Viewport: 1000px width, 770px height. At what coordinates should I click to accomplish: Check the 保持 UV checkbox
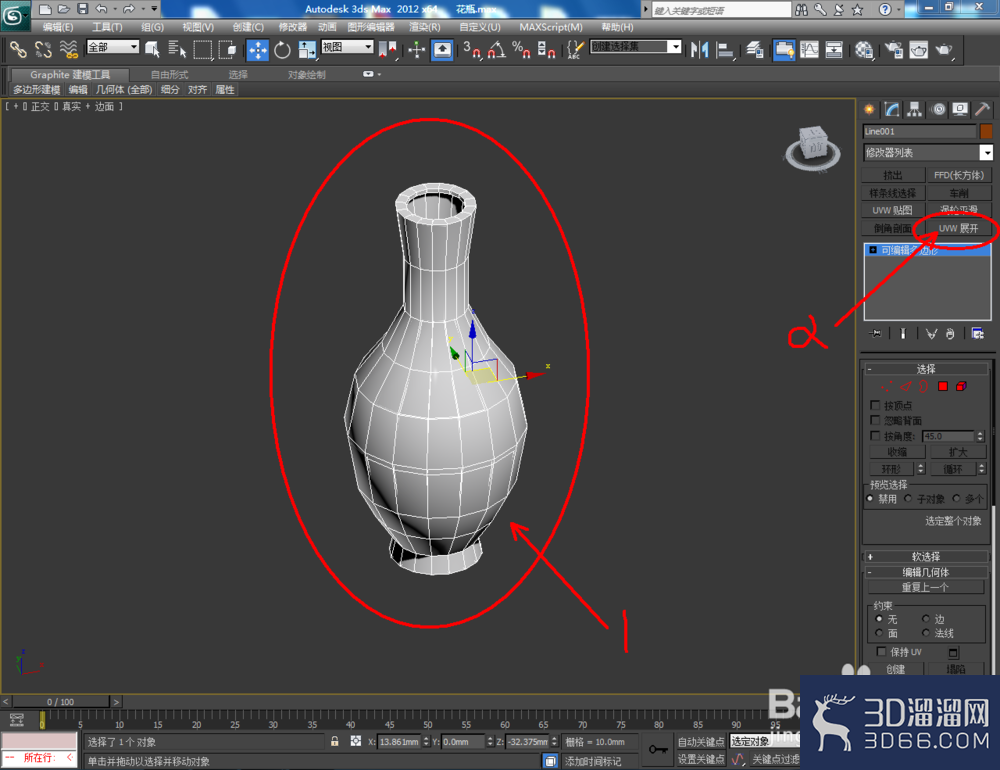coord(881,651)
